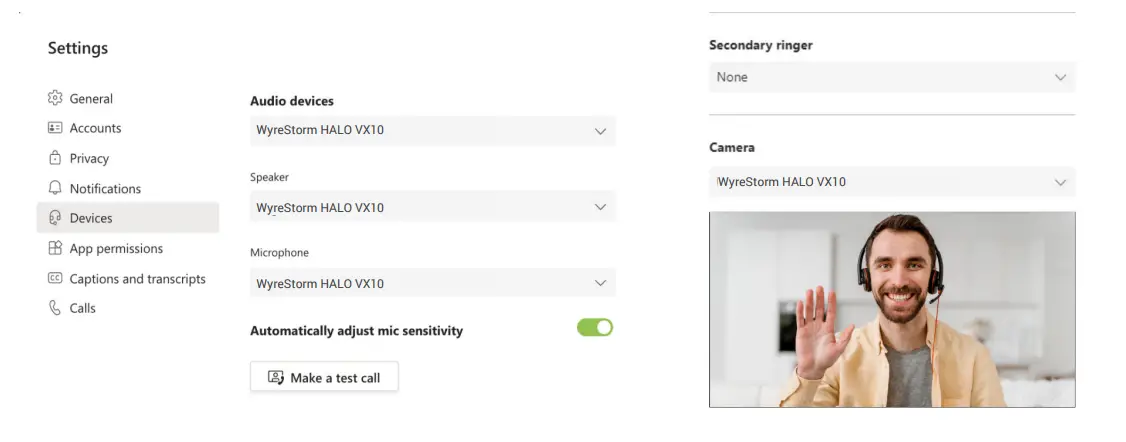Open the Speaker device dropdown
This screenshot has height=442, width=1126.
tap(432, 207)
